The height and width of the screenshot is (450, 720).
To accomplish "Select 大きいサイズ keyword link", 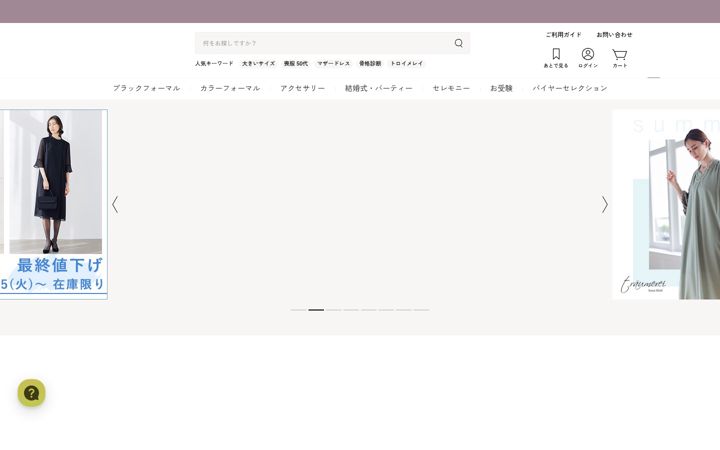I will 259,63.
